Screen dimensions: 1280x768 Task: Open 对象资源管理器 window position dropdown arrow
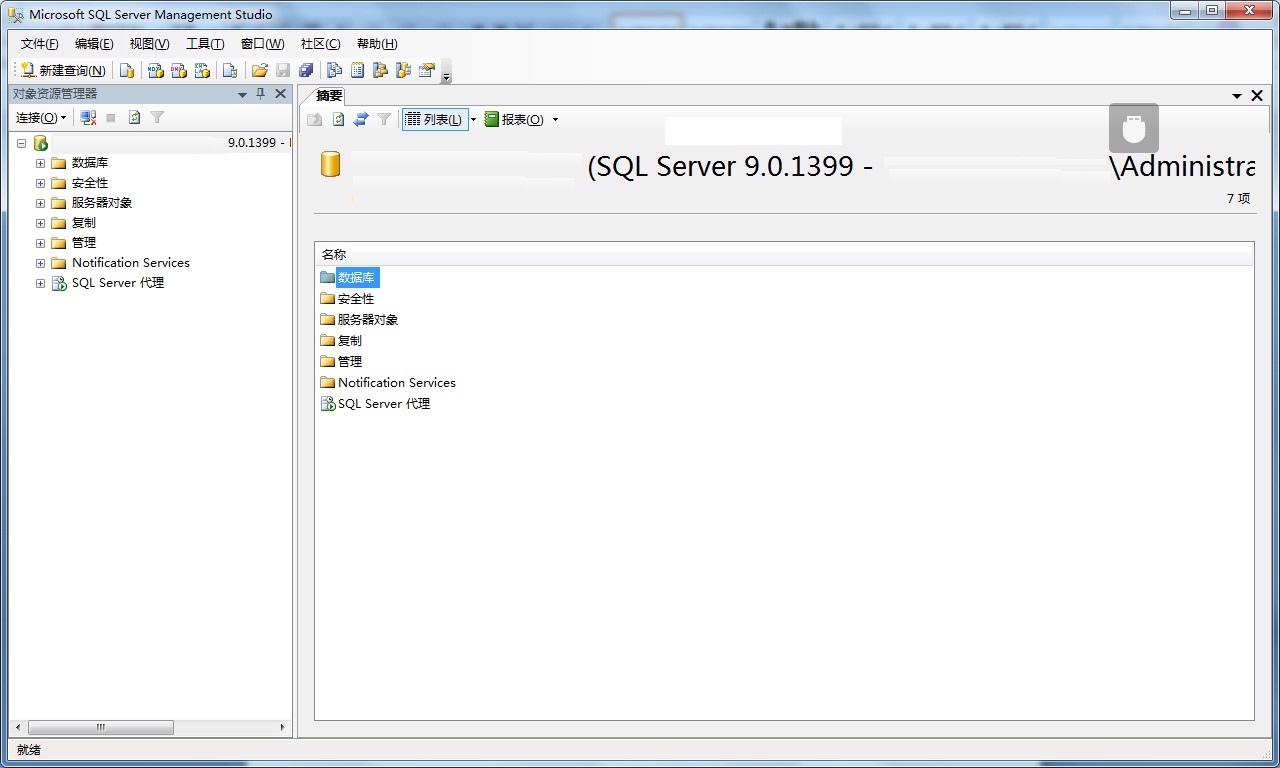(x=242, y=95)
